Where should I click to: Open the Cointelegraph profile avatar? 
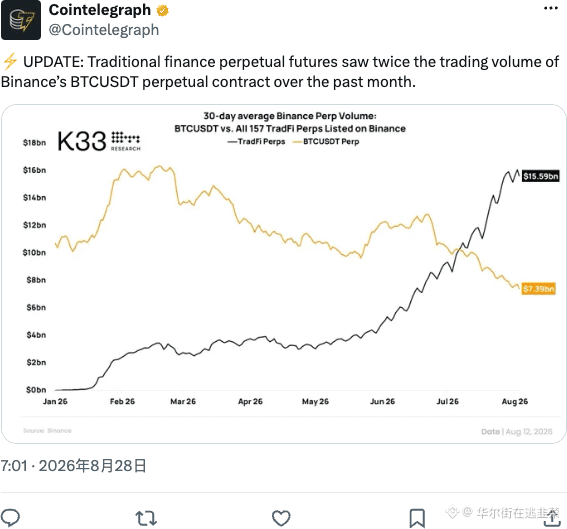[21, 20]
